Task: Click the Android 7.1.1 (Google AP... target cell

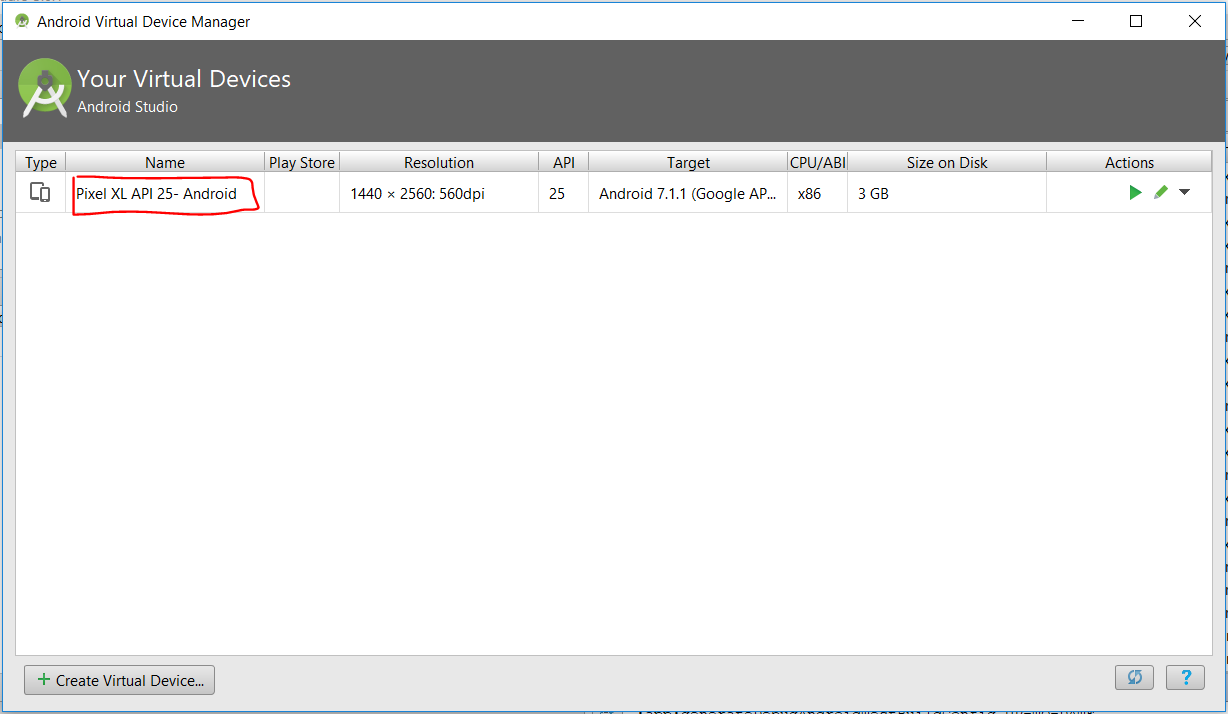Action: [x=688, y=193]
